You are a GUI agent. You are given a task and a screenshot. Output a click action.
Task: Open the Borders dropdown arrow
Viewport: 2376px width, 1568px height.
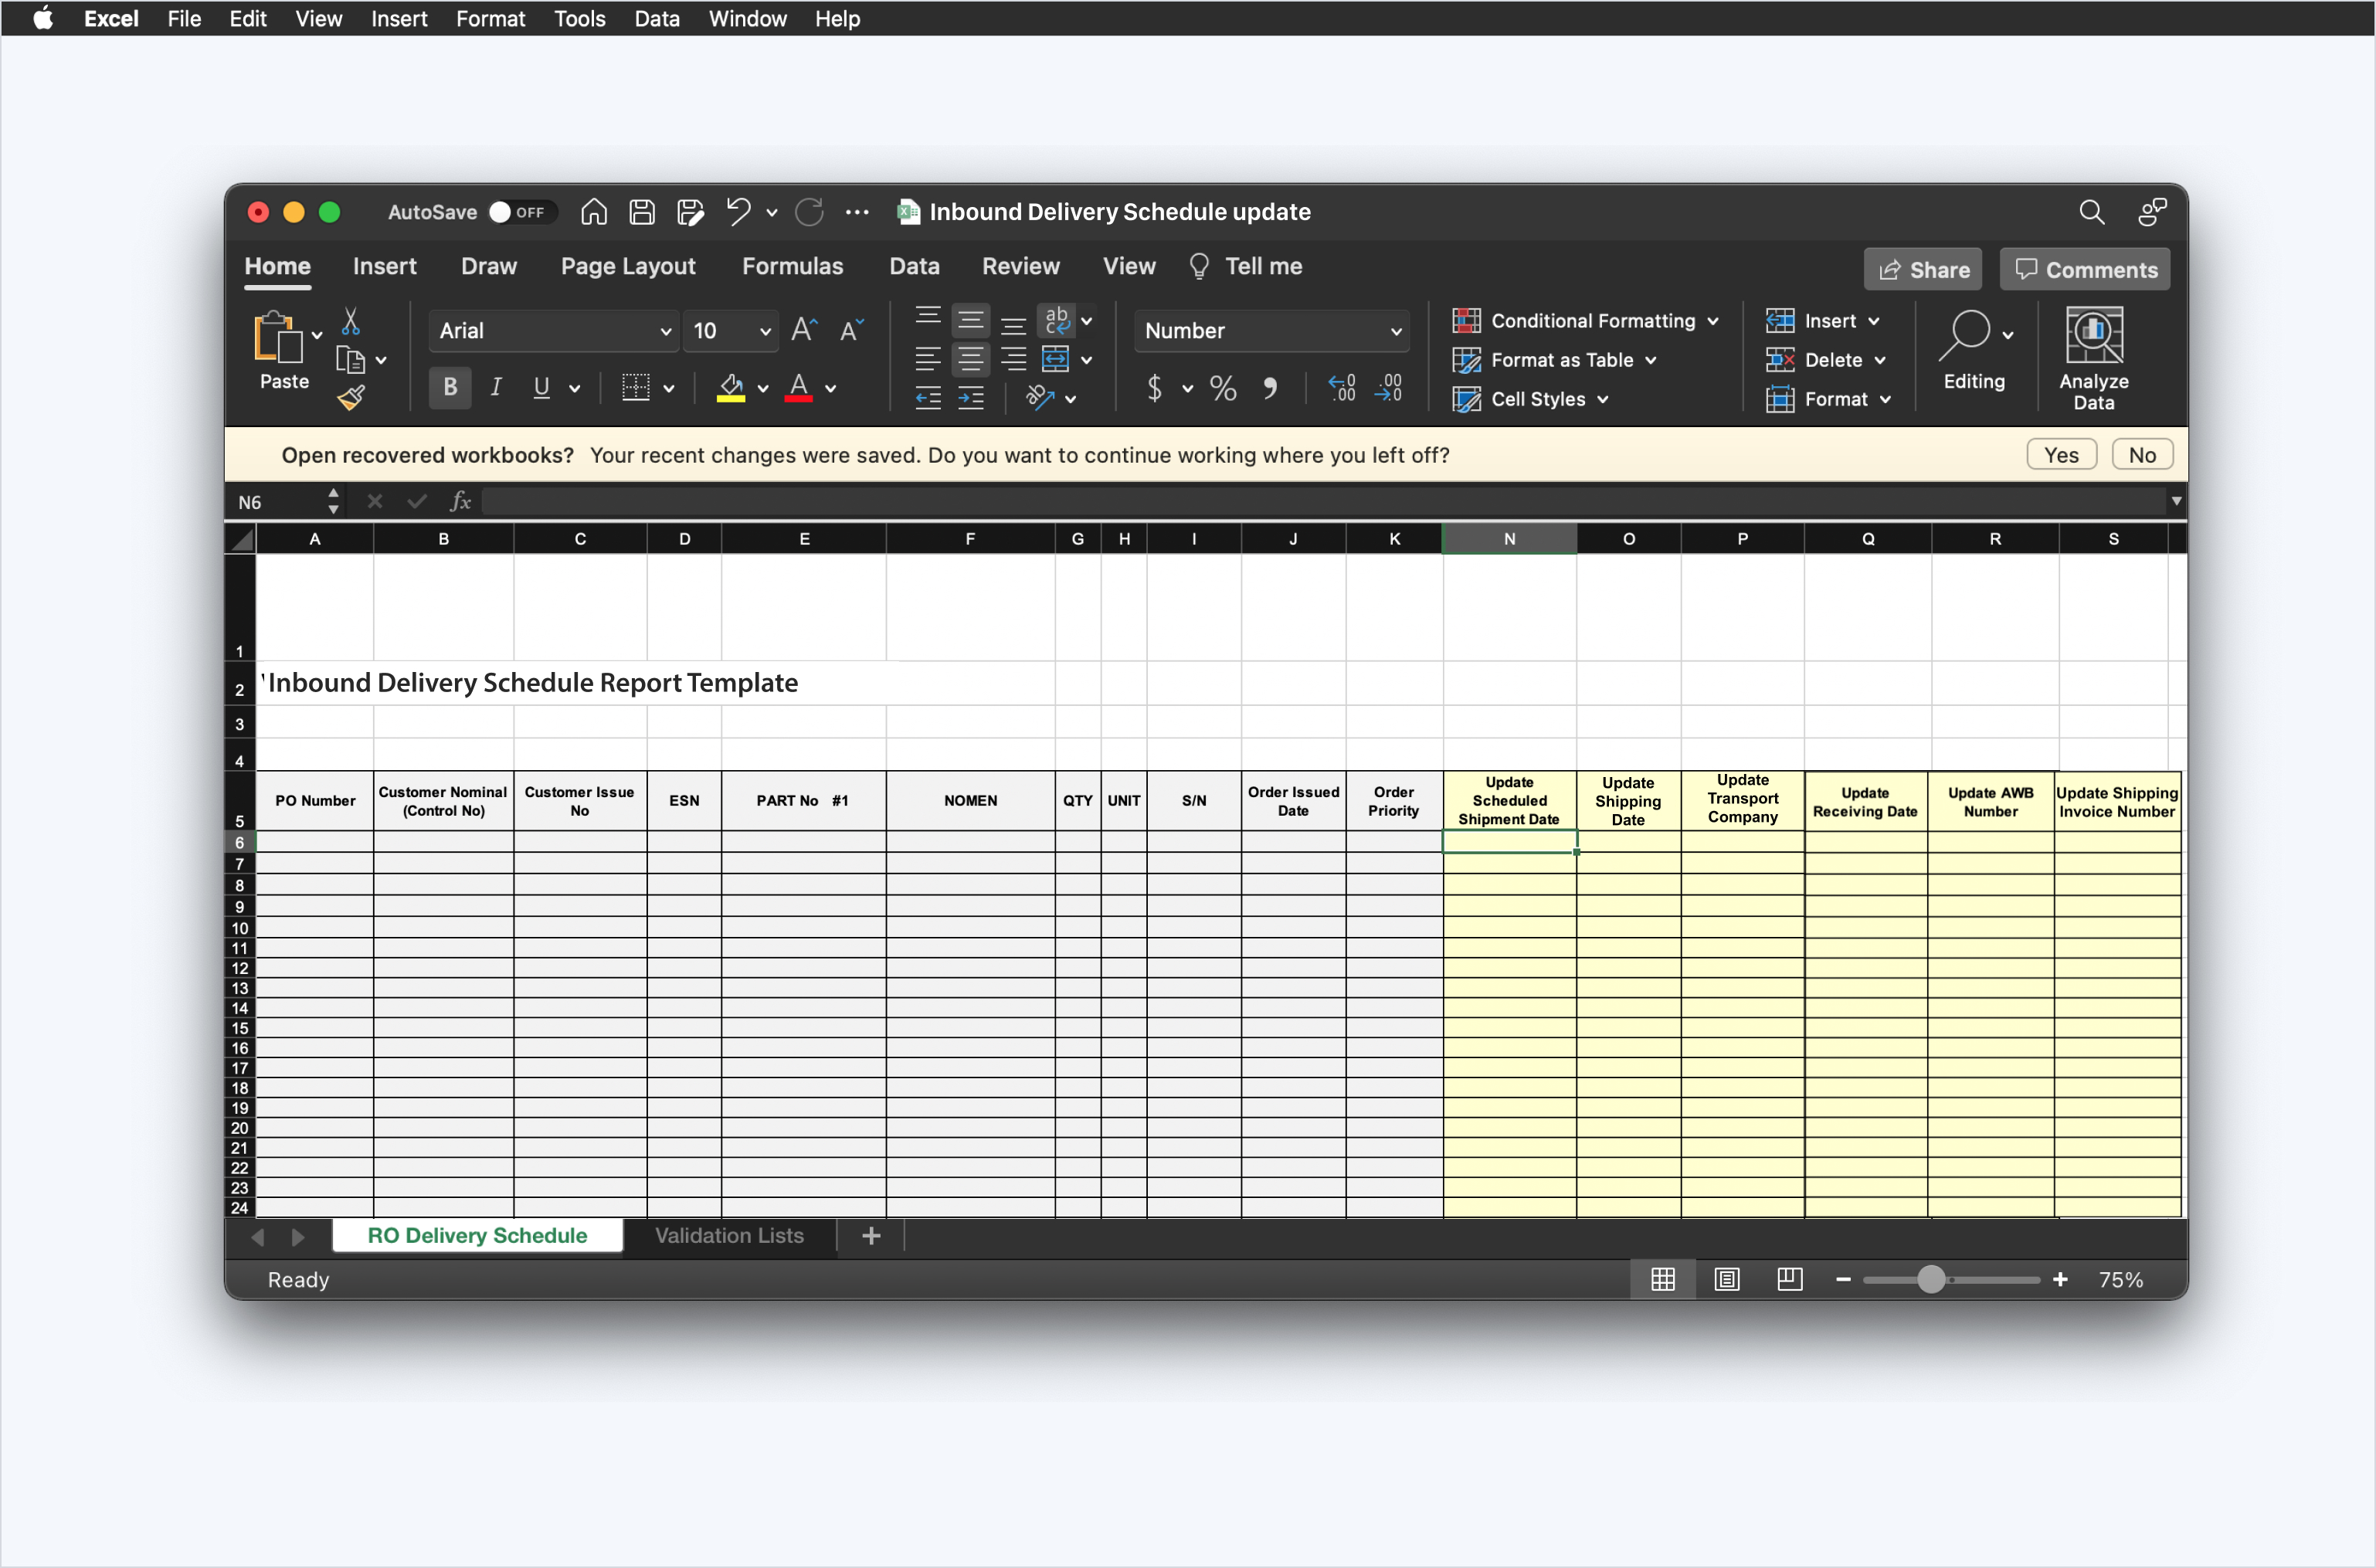669,388
